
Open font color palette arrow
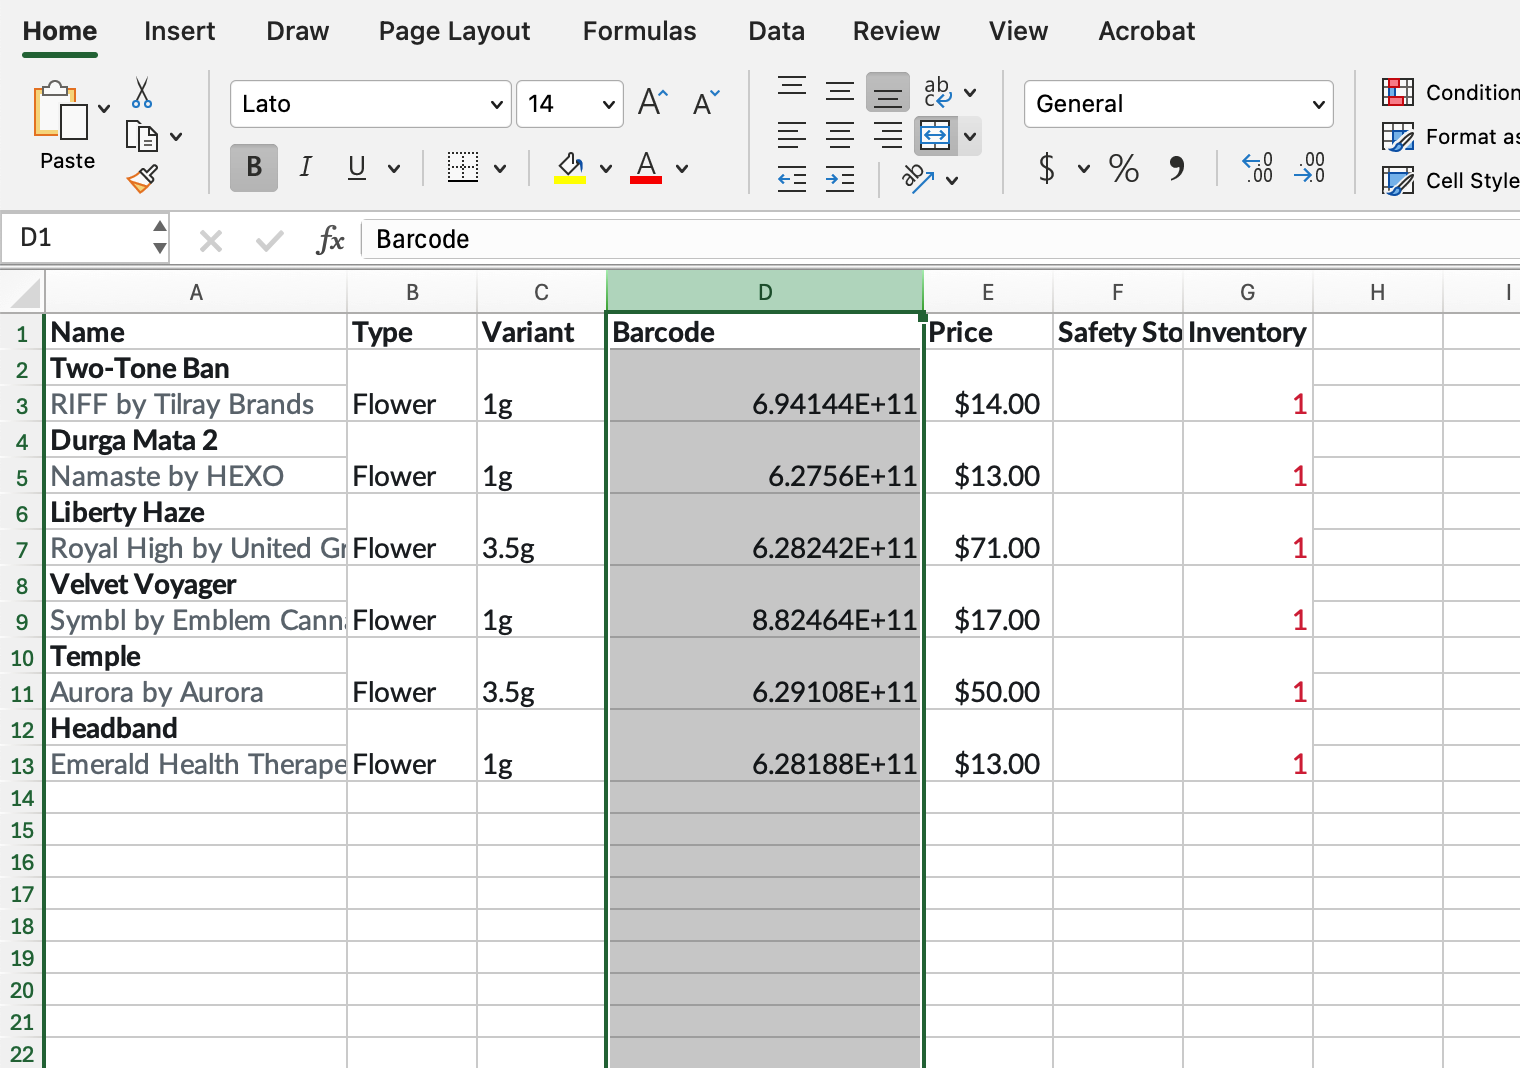point(682,168)
